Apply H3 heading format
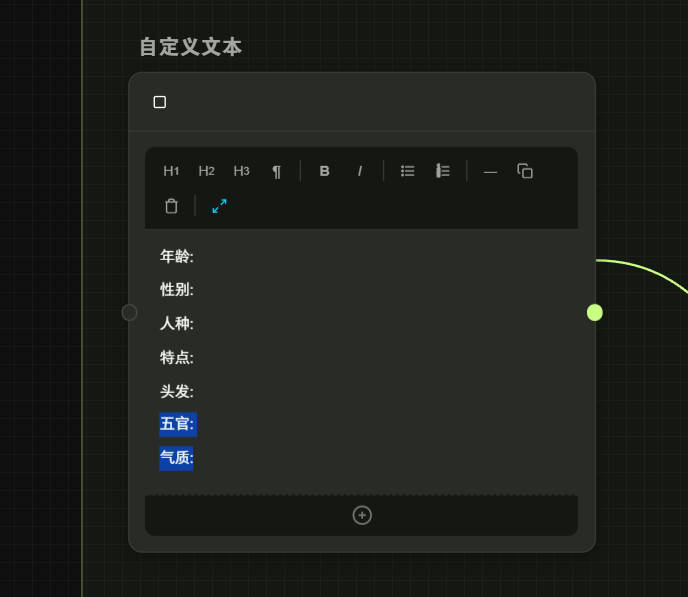Screen dimensions: 688x597 point(241,171)
